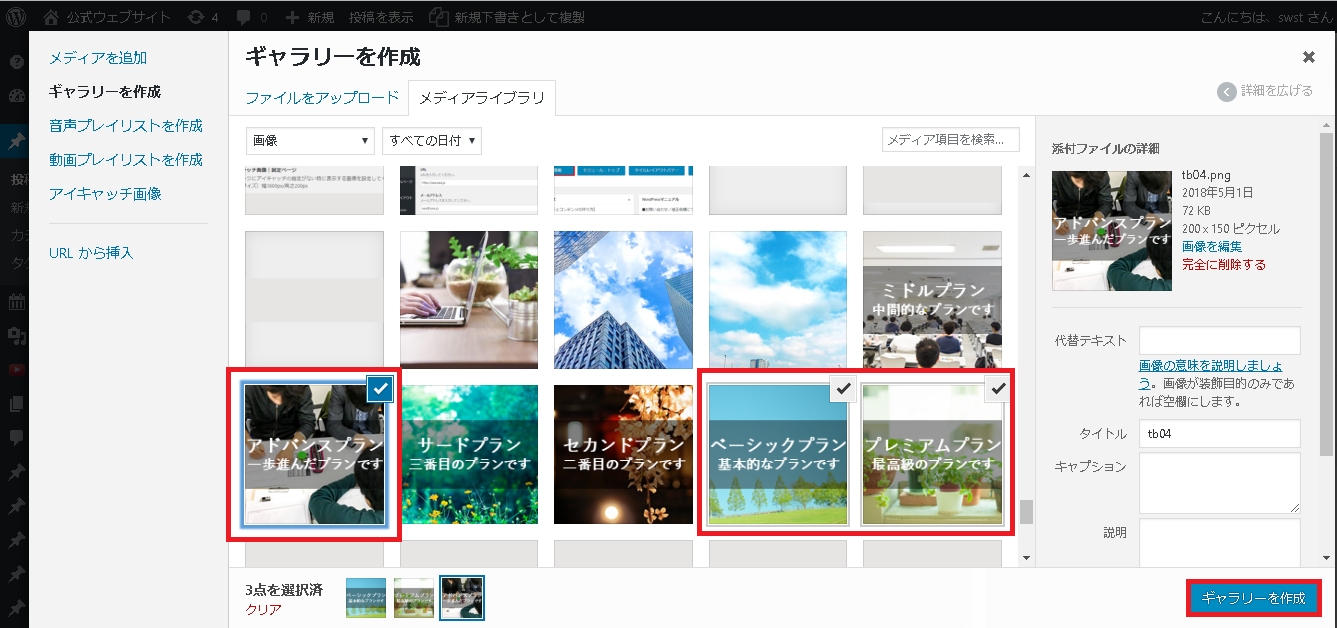Click the blue ギャラリーを作成 button

pyautogui.click(x=1254, y=598)
